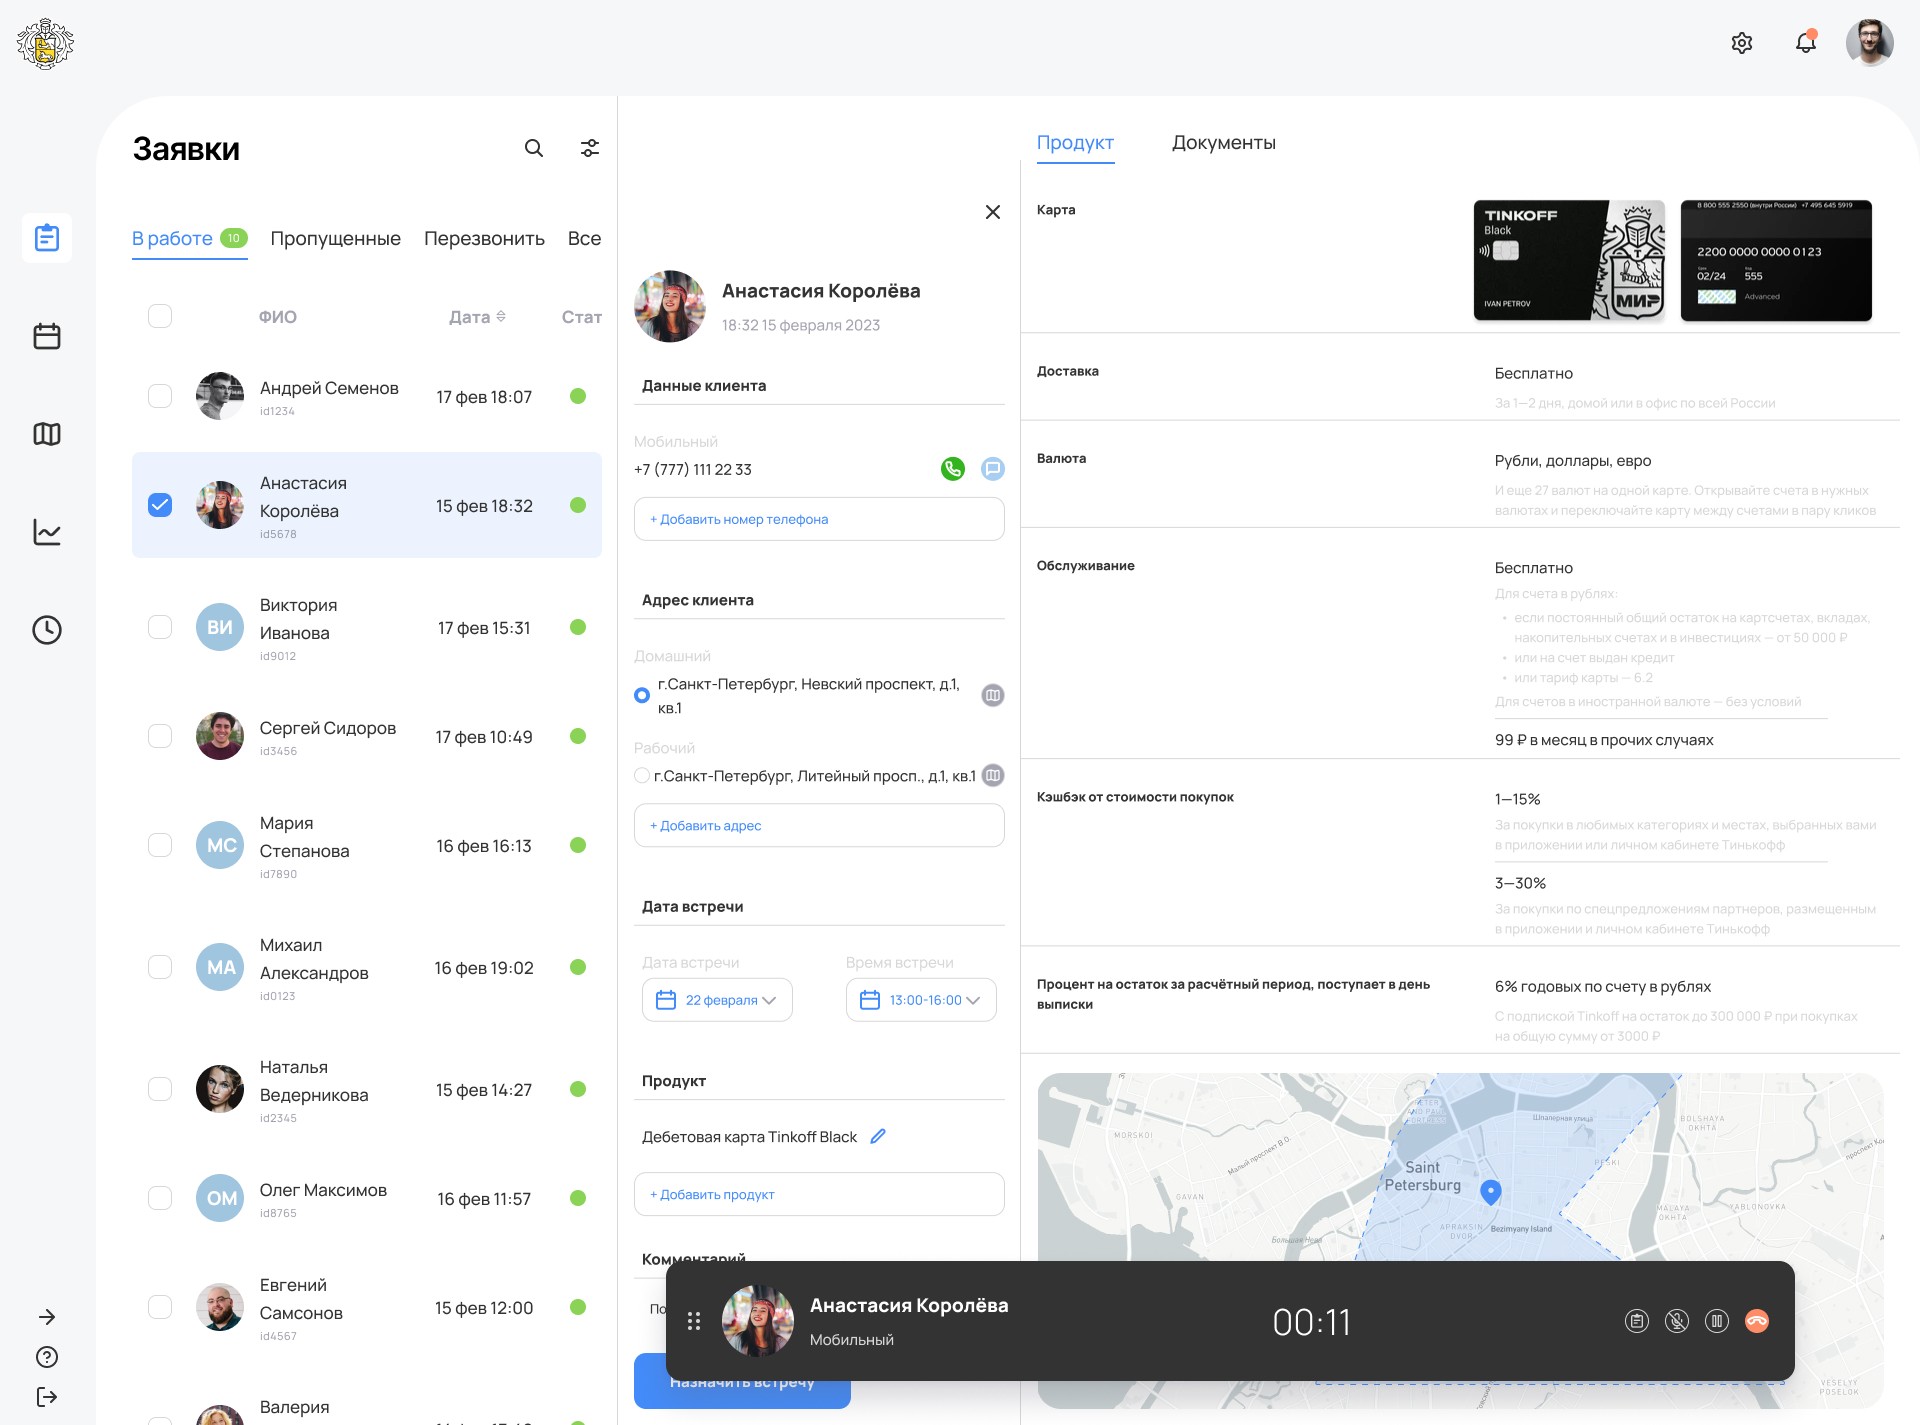End the call with red hang-up button
The image size is (1920, 1425).
tap(1756, 1321)
